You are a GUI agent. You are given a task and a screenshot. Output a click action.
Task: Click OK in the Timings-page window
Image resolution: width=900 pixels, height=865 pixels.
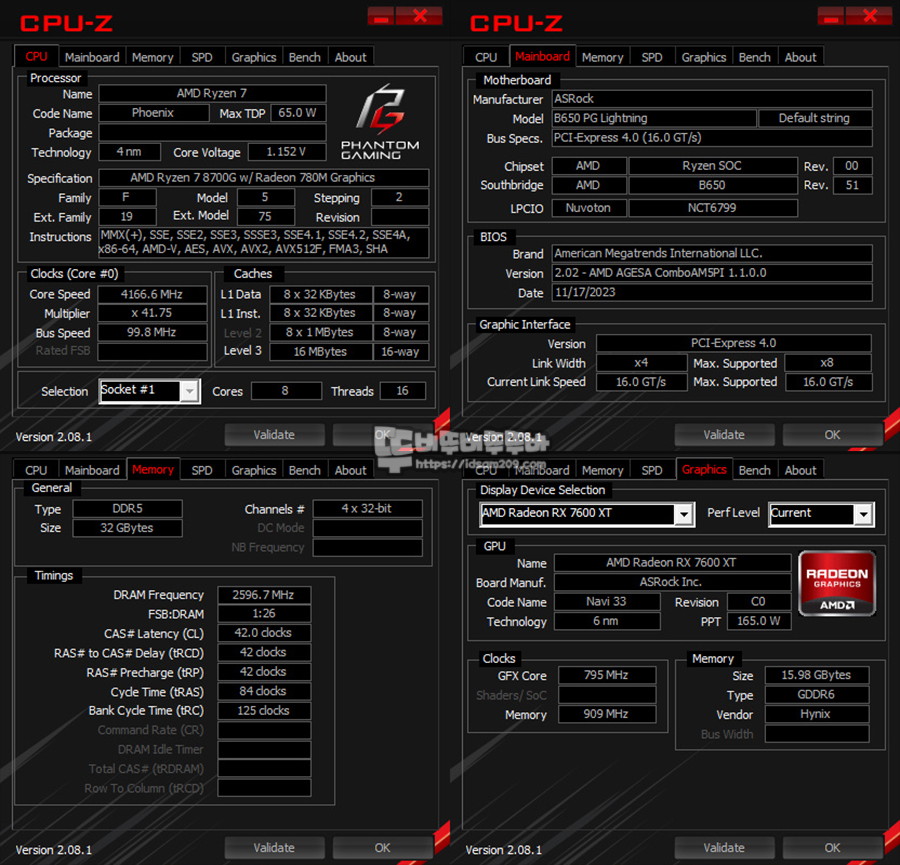pyautogui.click(x=382, y=848)
